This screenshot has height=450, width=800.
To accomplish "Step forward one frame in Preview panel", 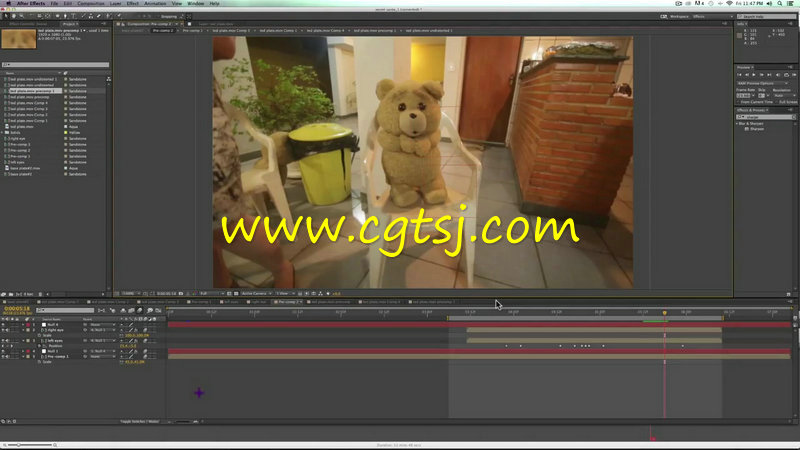I will coord(762,75).
